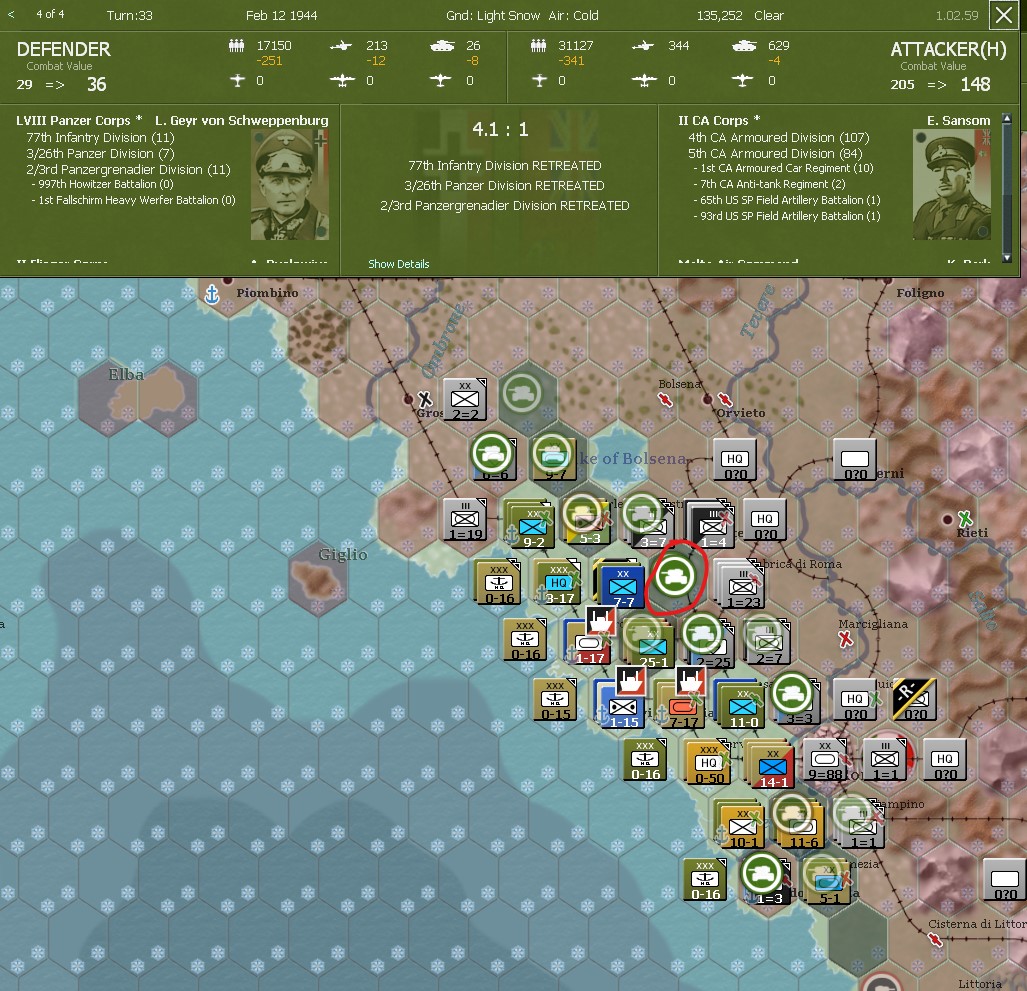The width and height of the screenshot is (1027, 991).
Task: Go to the previous combat report arrow
Action: 10,14
